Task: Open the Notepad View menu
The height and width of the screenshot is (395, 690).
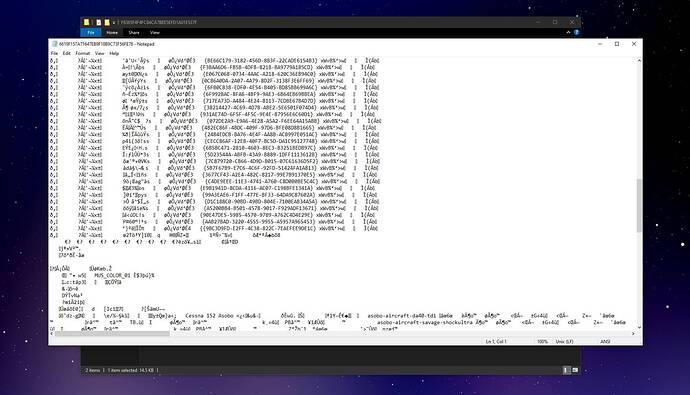Action: coord(100,53)
